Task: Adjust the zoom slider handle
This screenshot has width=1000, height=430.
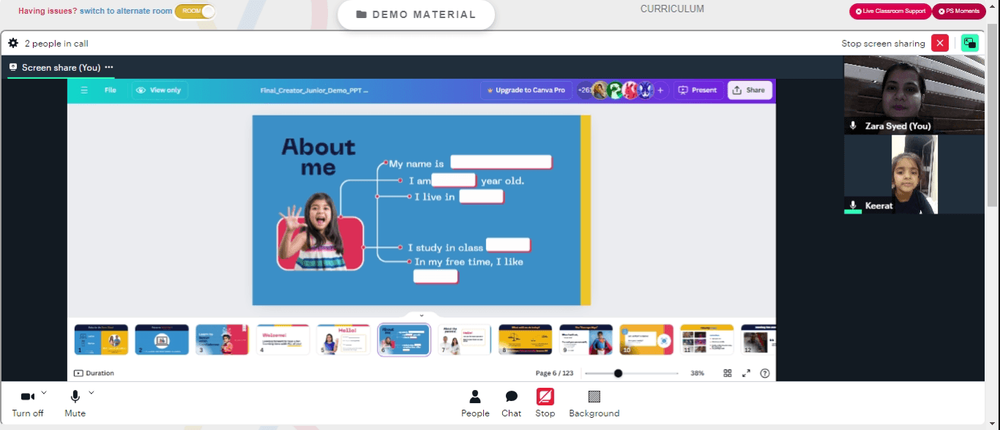Action: 618,373
